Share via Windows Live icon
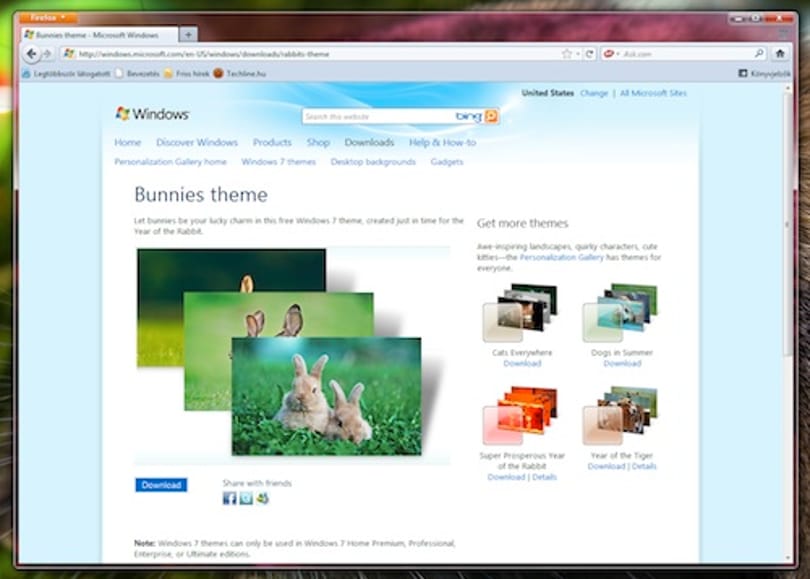This screenshot has height=579, width=810. pos(262,498)
